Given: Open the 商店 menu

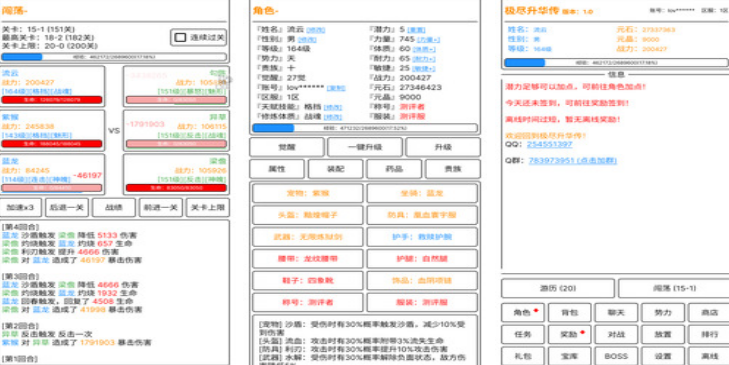Looking at the screenshot, I should [x=709, y=312].
